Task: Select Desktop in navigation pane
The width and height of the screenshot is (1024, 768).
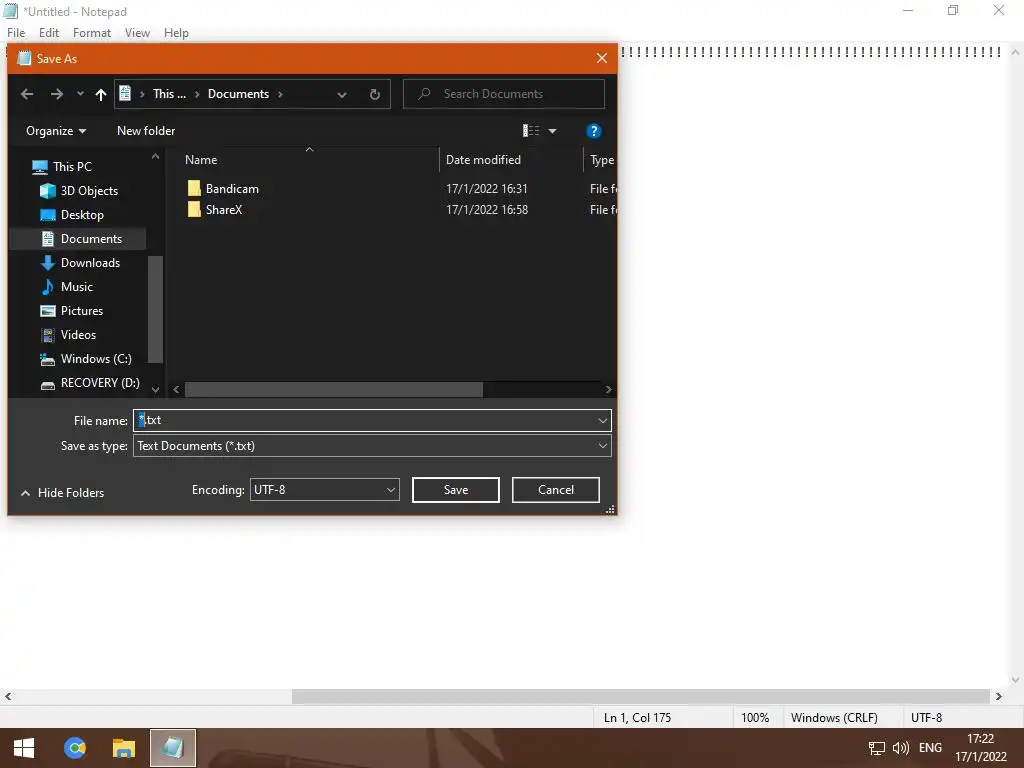Action: pyautogui.click(x=82, y=215)
